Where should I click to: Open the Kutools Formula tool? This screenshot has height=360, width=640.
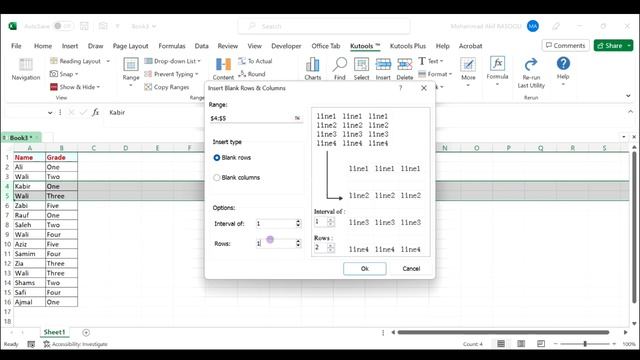point(497,71)
